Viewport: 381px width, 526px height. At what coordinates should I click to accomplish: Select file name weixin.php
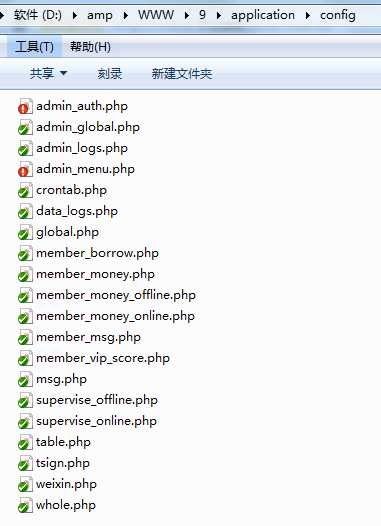tap(66, 484)
